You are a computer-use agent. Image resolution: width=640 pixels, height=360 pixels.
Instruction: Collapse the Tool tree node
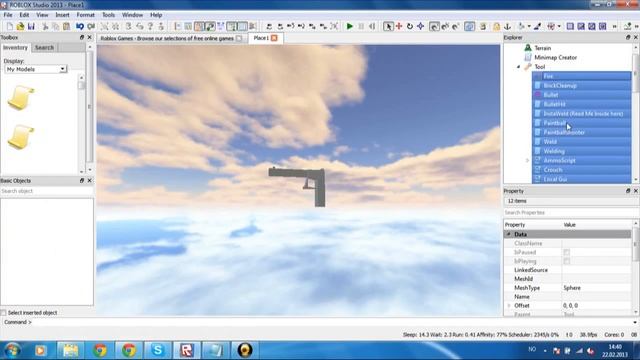point(519,67)
